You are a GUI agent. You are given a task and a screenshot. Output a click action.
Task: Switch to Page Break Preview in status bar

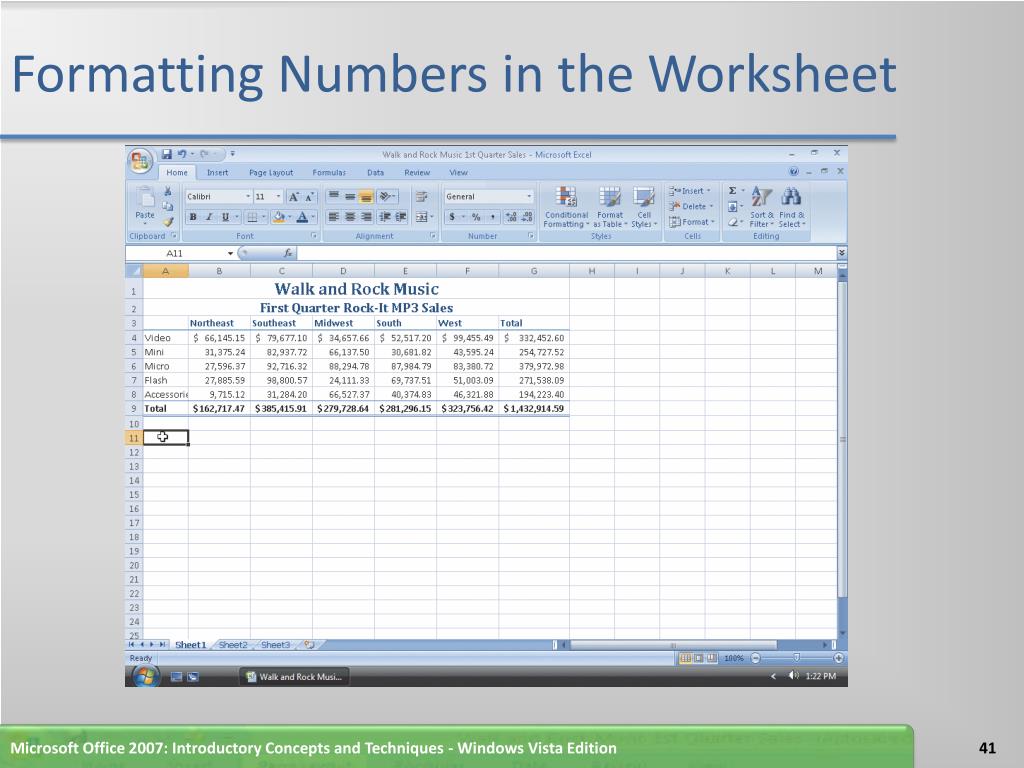(x=712, y=658)
